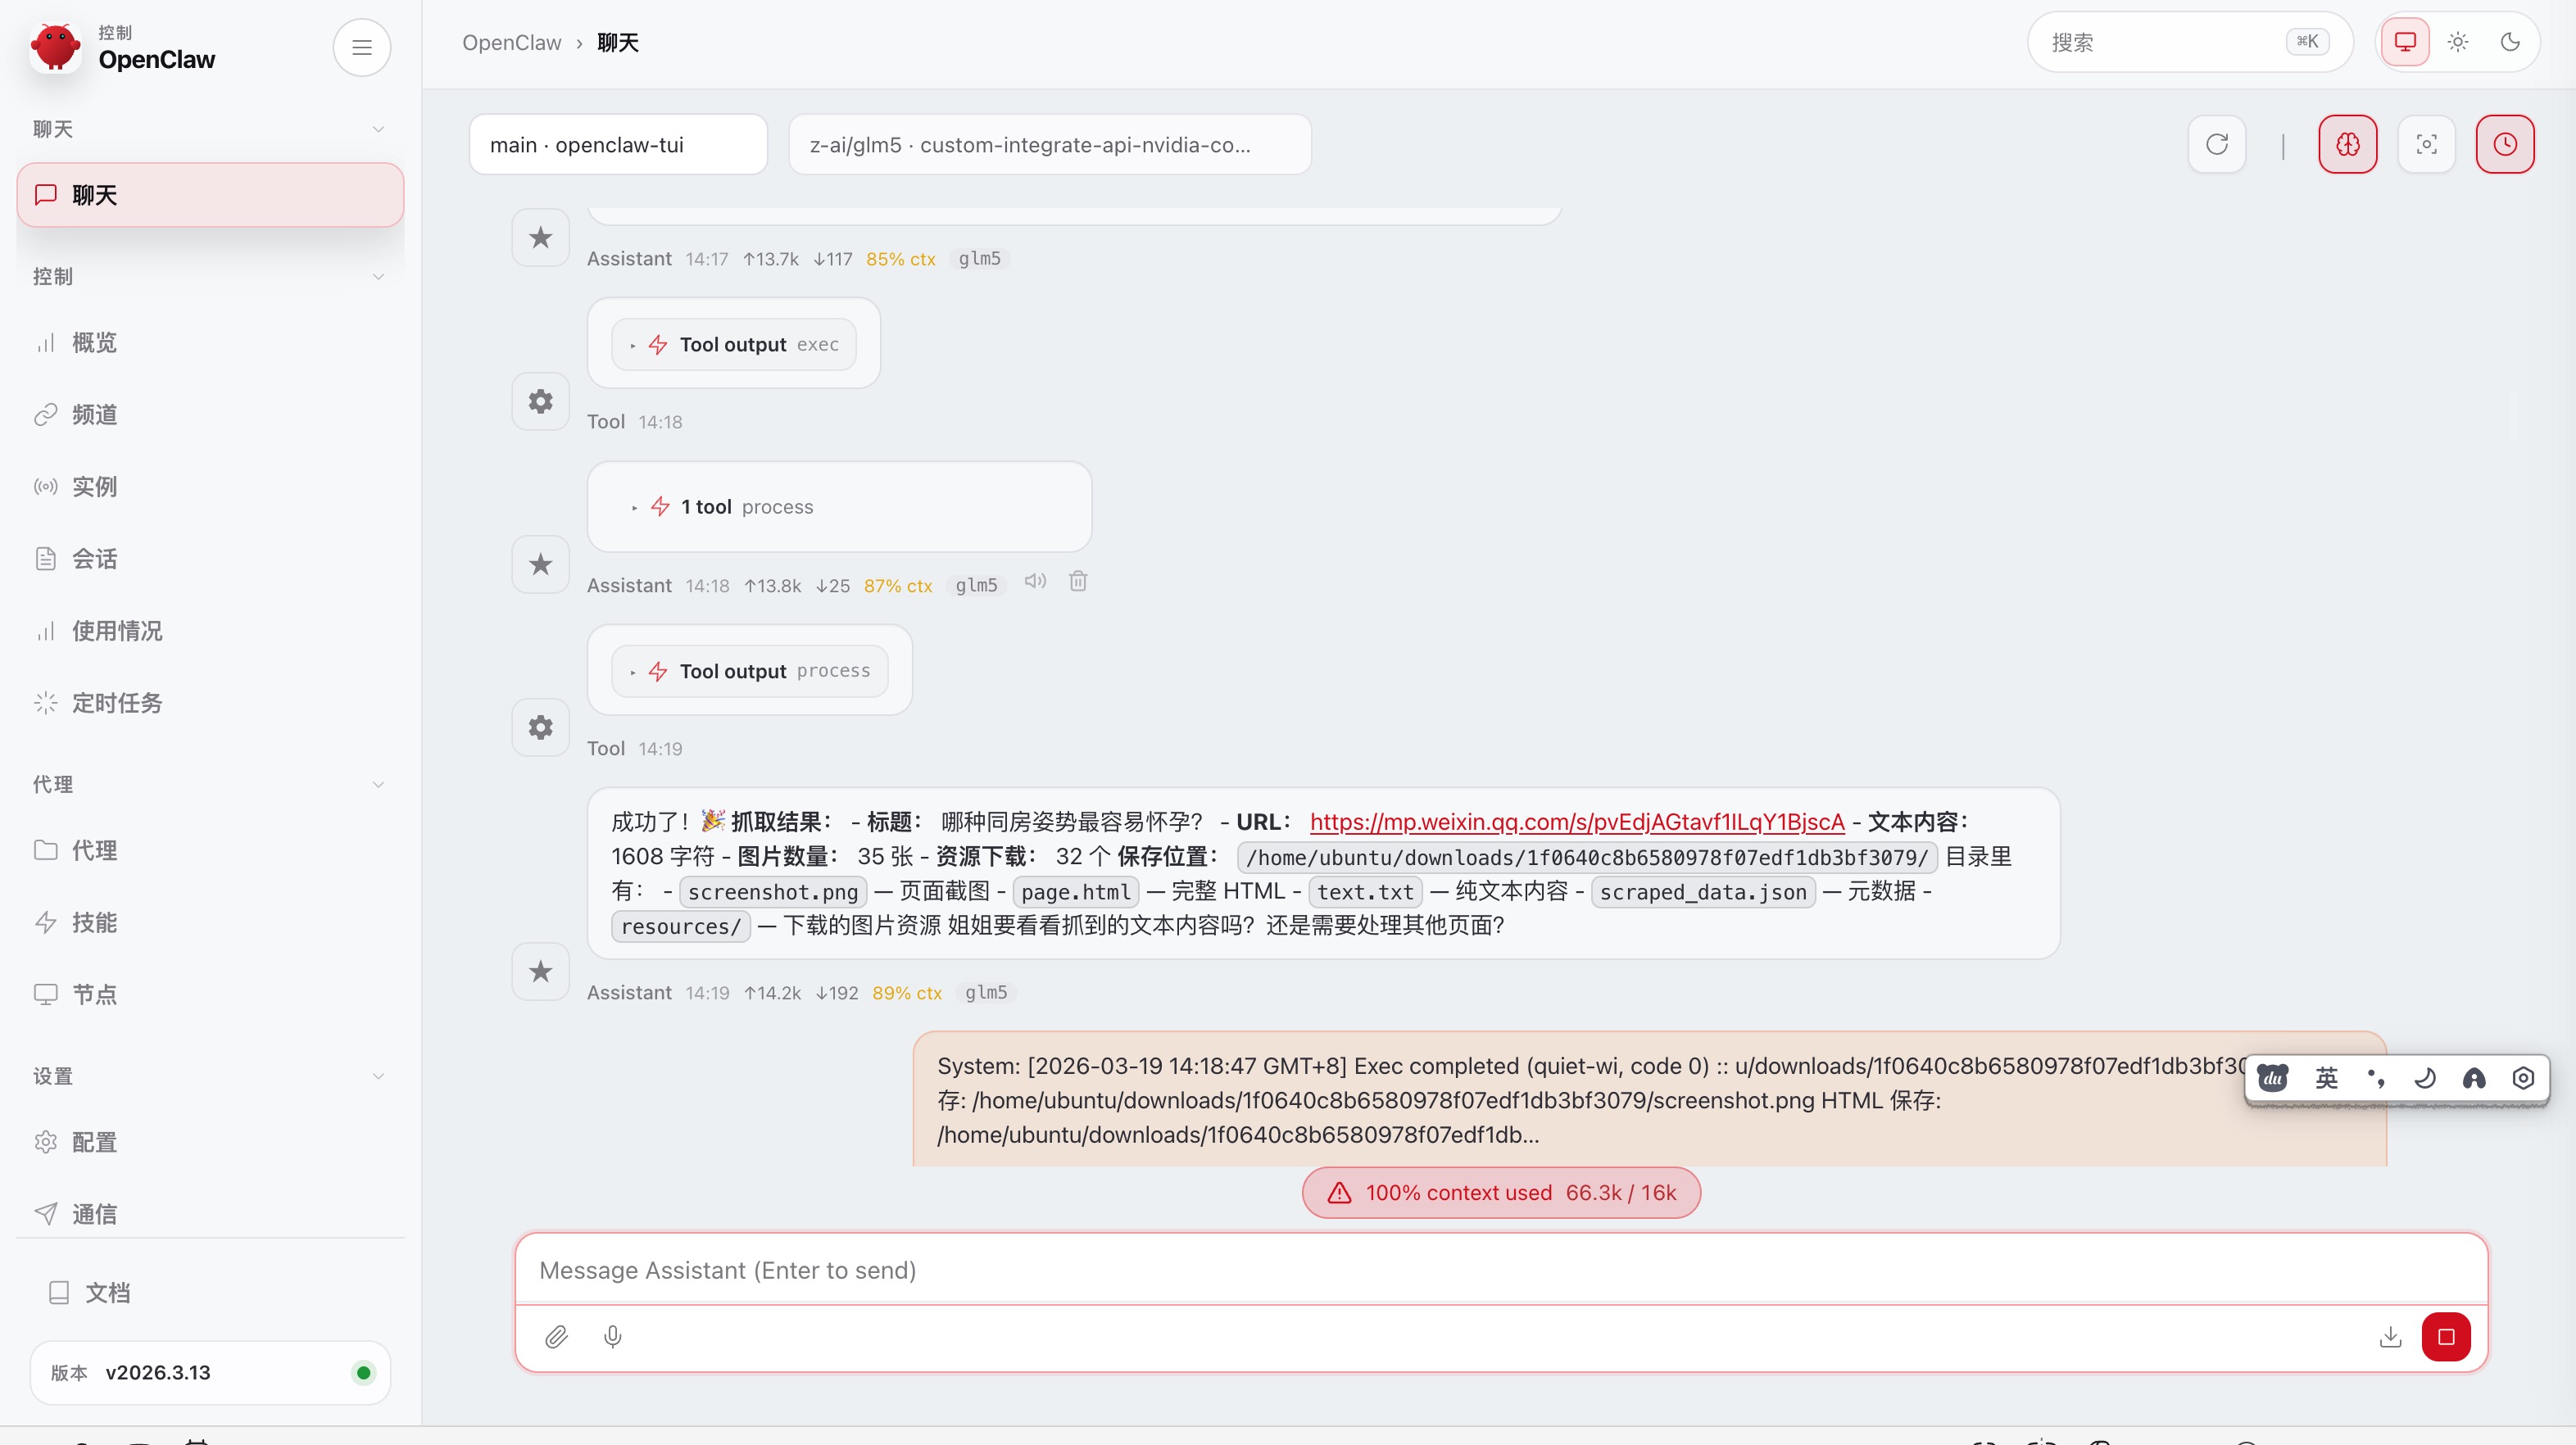Click the OpenClaw breadcrumb link
This screenshot has width=2576, height=1445.
point(511,42)
